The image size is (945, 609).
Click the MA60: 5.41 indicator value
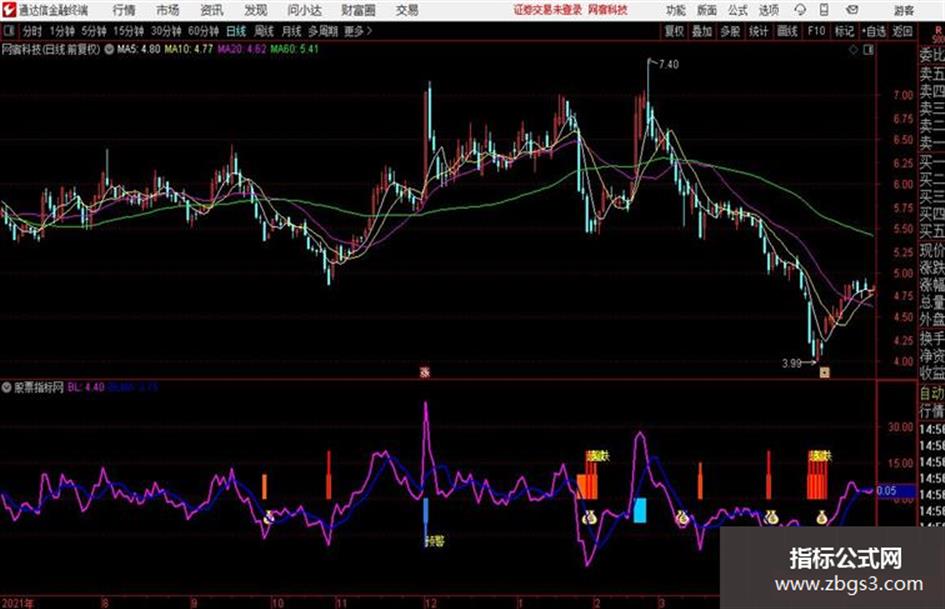(x=295, y=49)
